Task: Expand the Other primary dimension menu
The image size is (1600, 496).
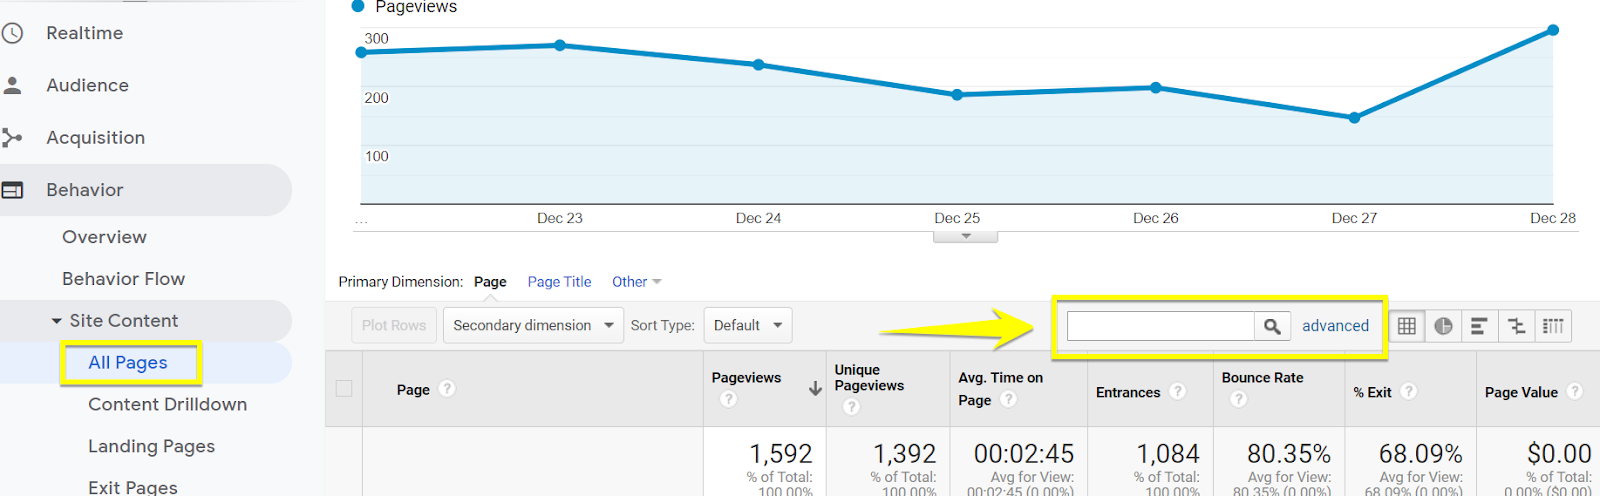Action: 636,282
